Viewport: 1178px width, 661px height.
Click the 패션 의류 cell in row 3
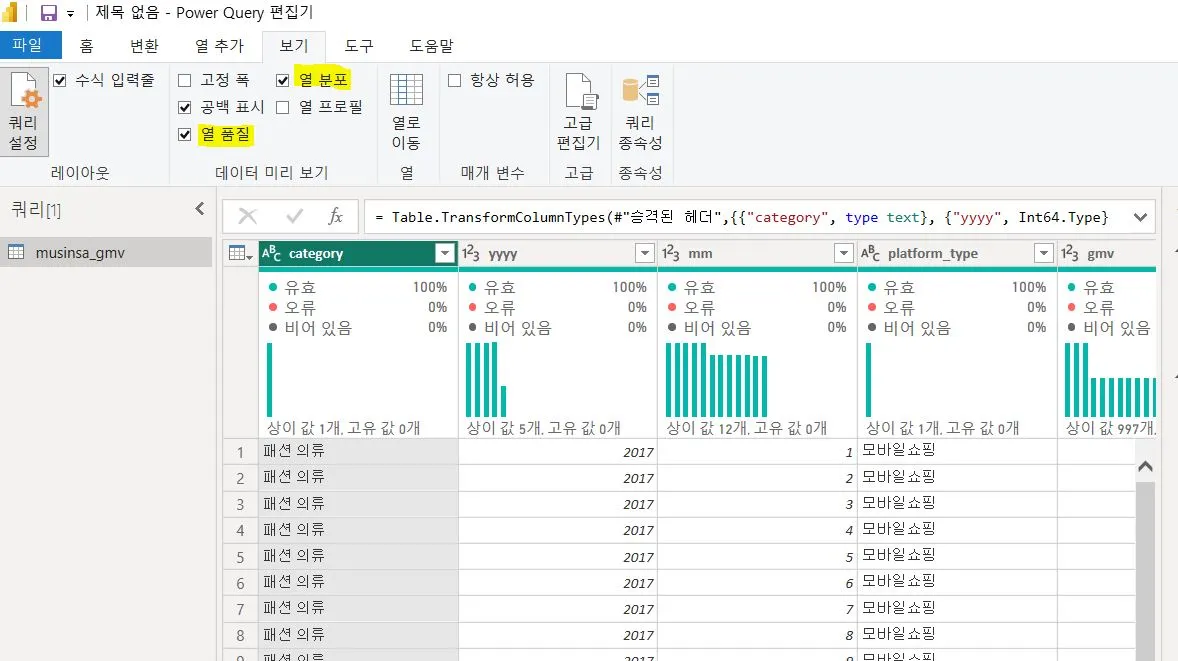358,504
